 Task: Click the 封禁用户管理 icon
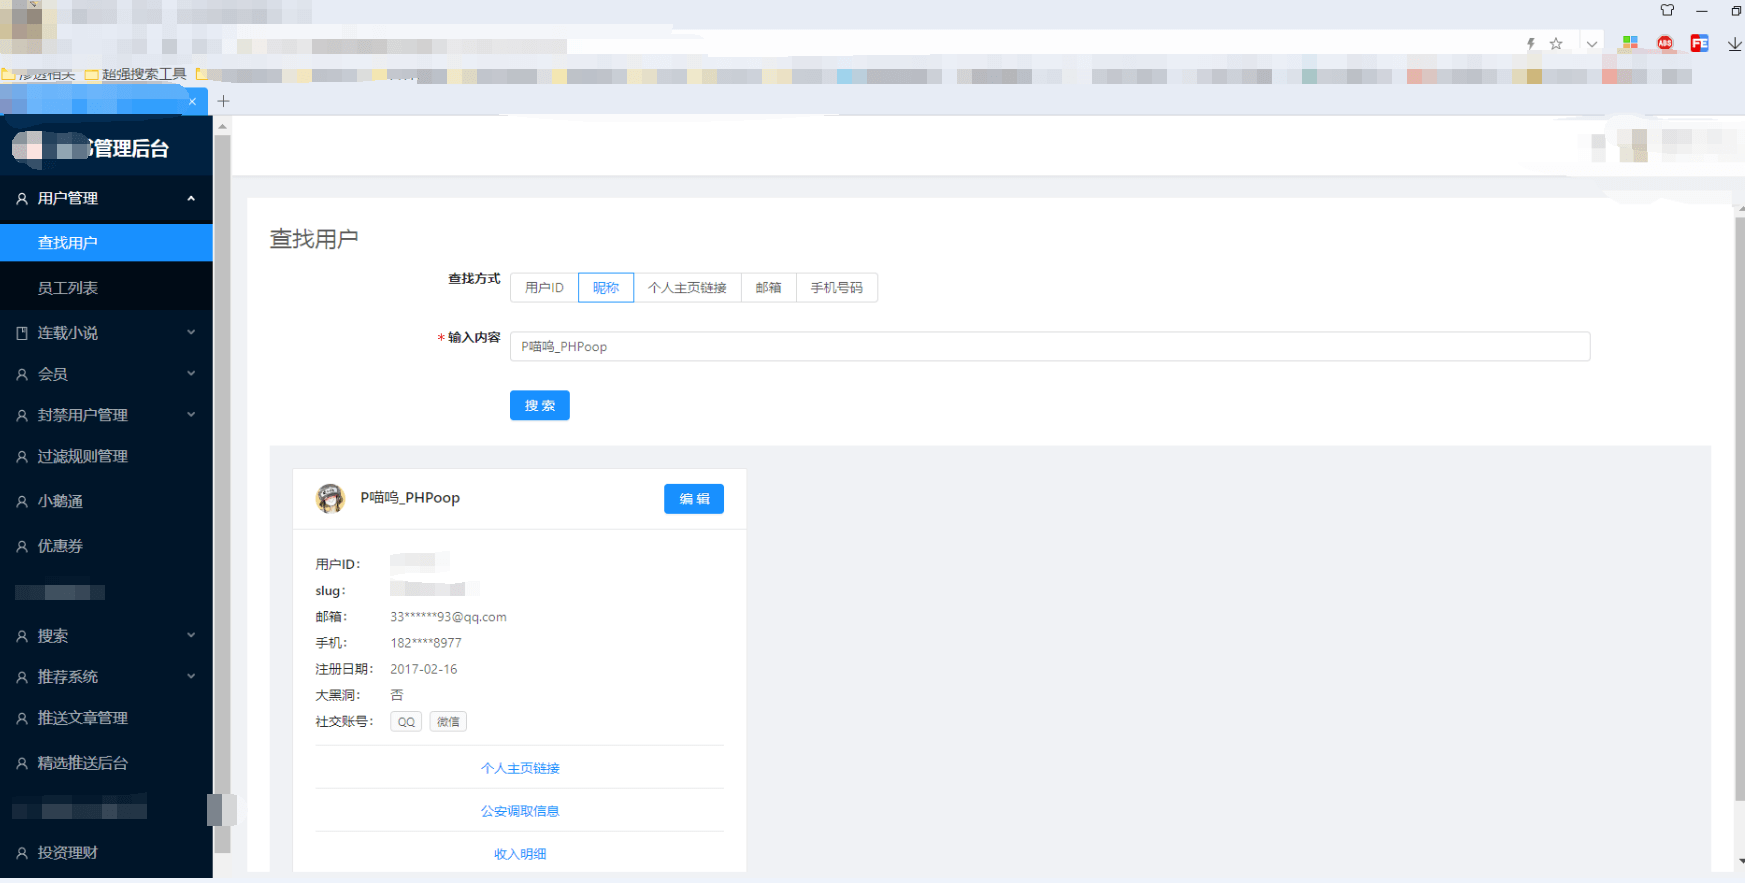[22, 415]
